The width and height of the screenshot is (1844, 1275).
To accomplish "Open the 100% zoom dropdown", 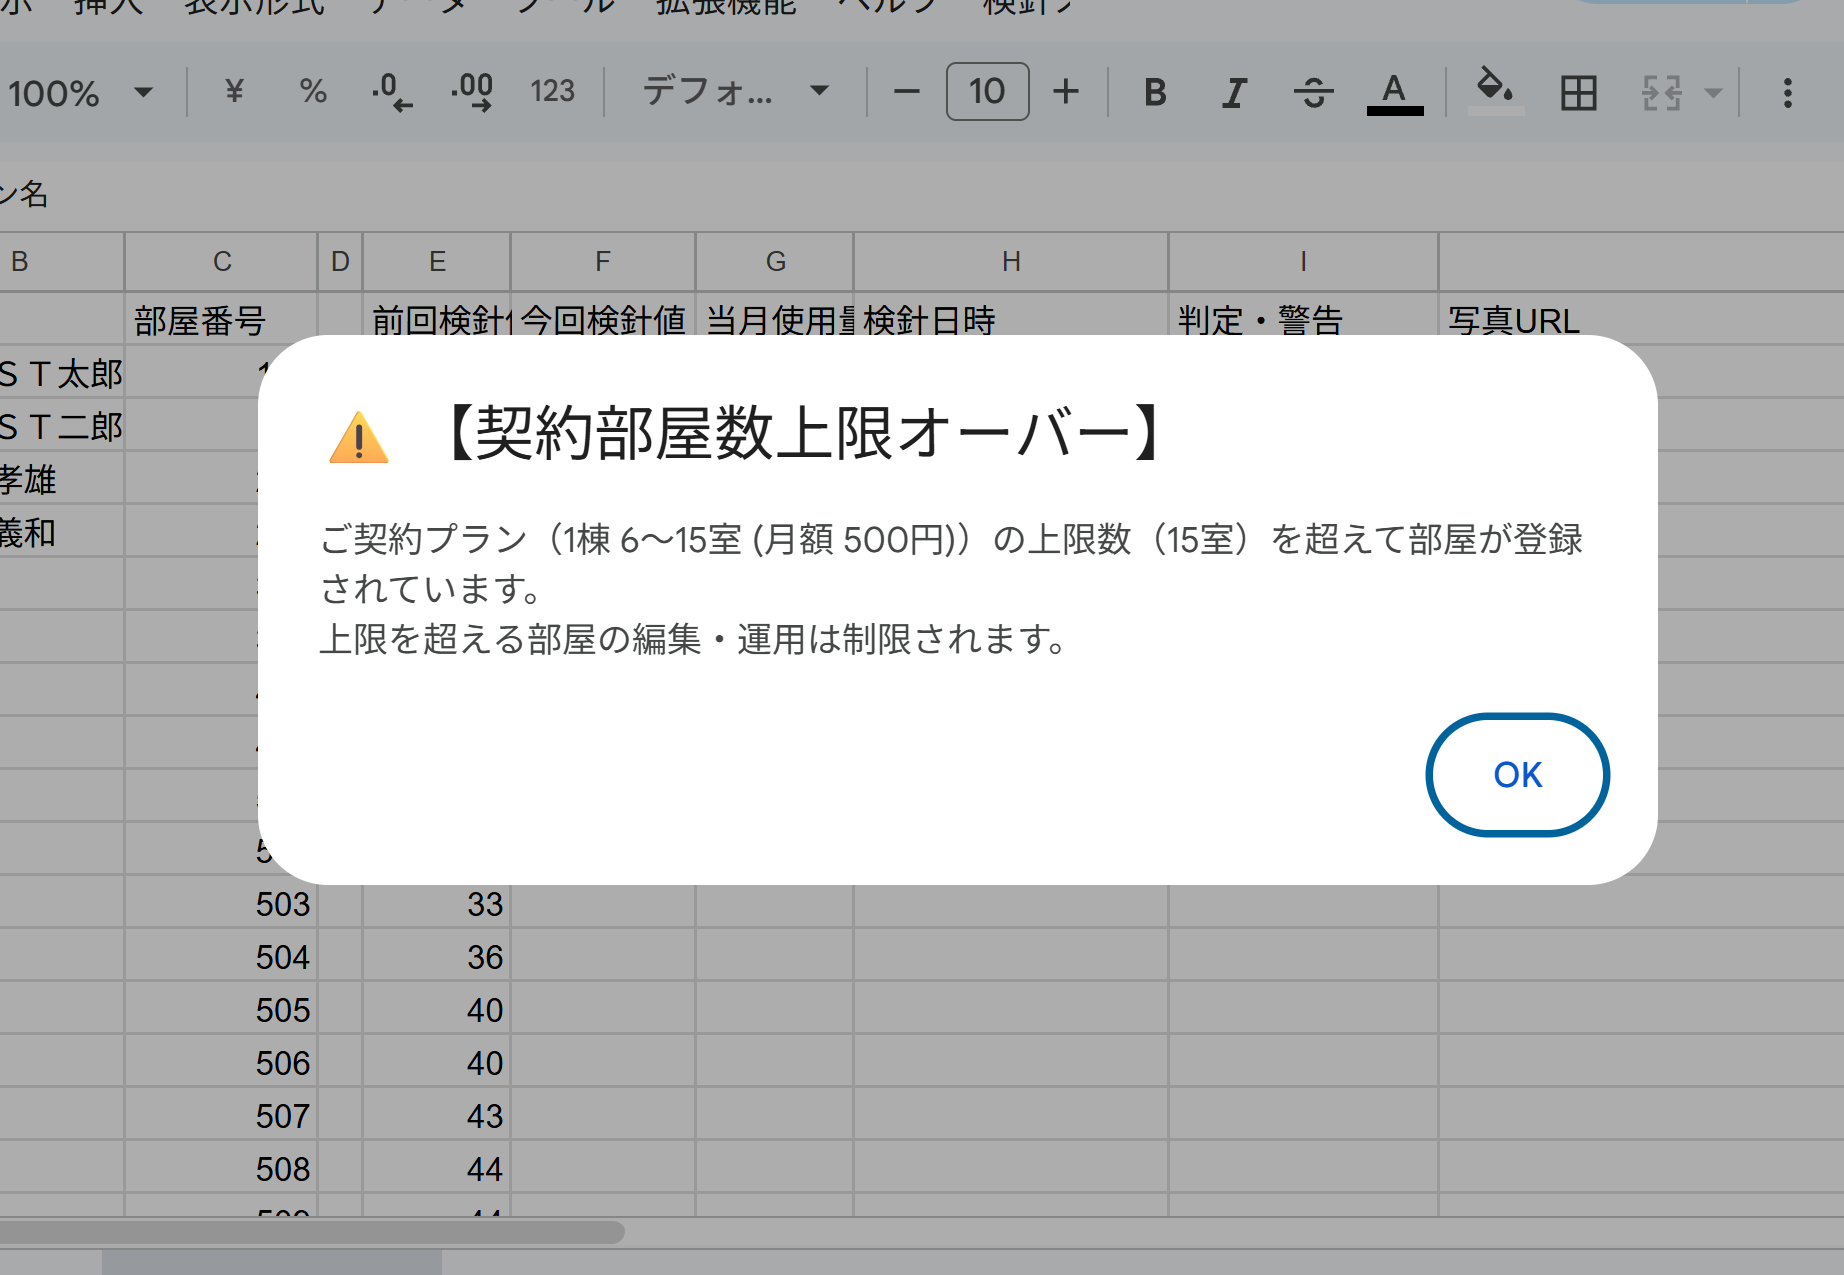I will pyautogui.click(x=80, y=93).
